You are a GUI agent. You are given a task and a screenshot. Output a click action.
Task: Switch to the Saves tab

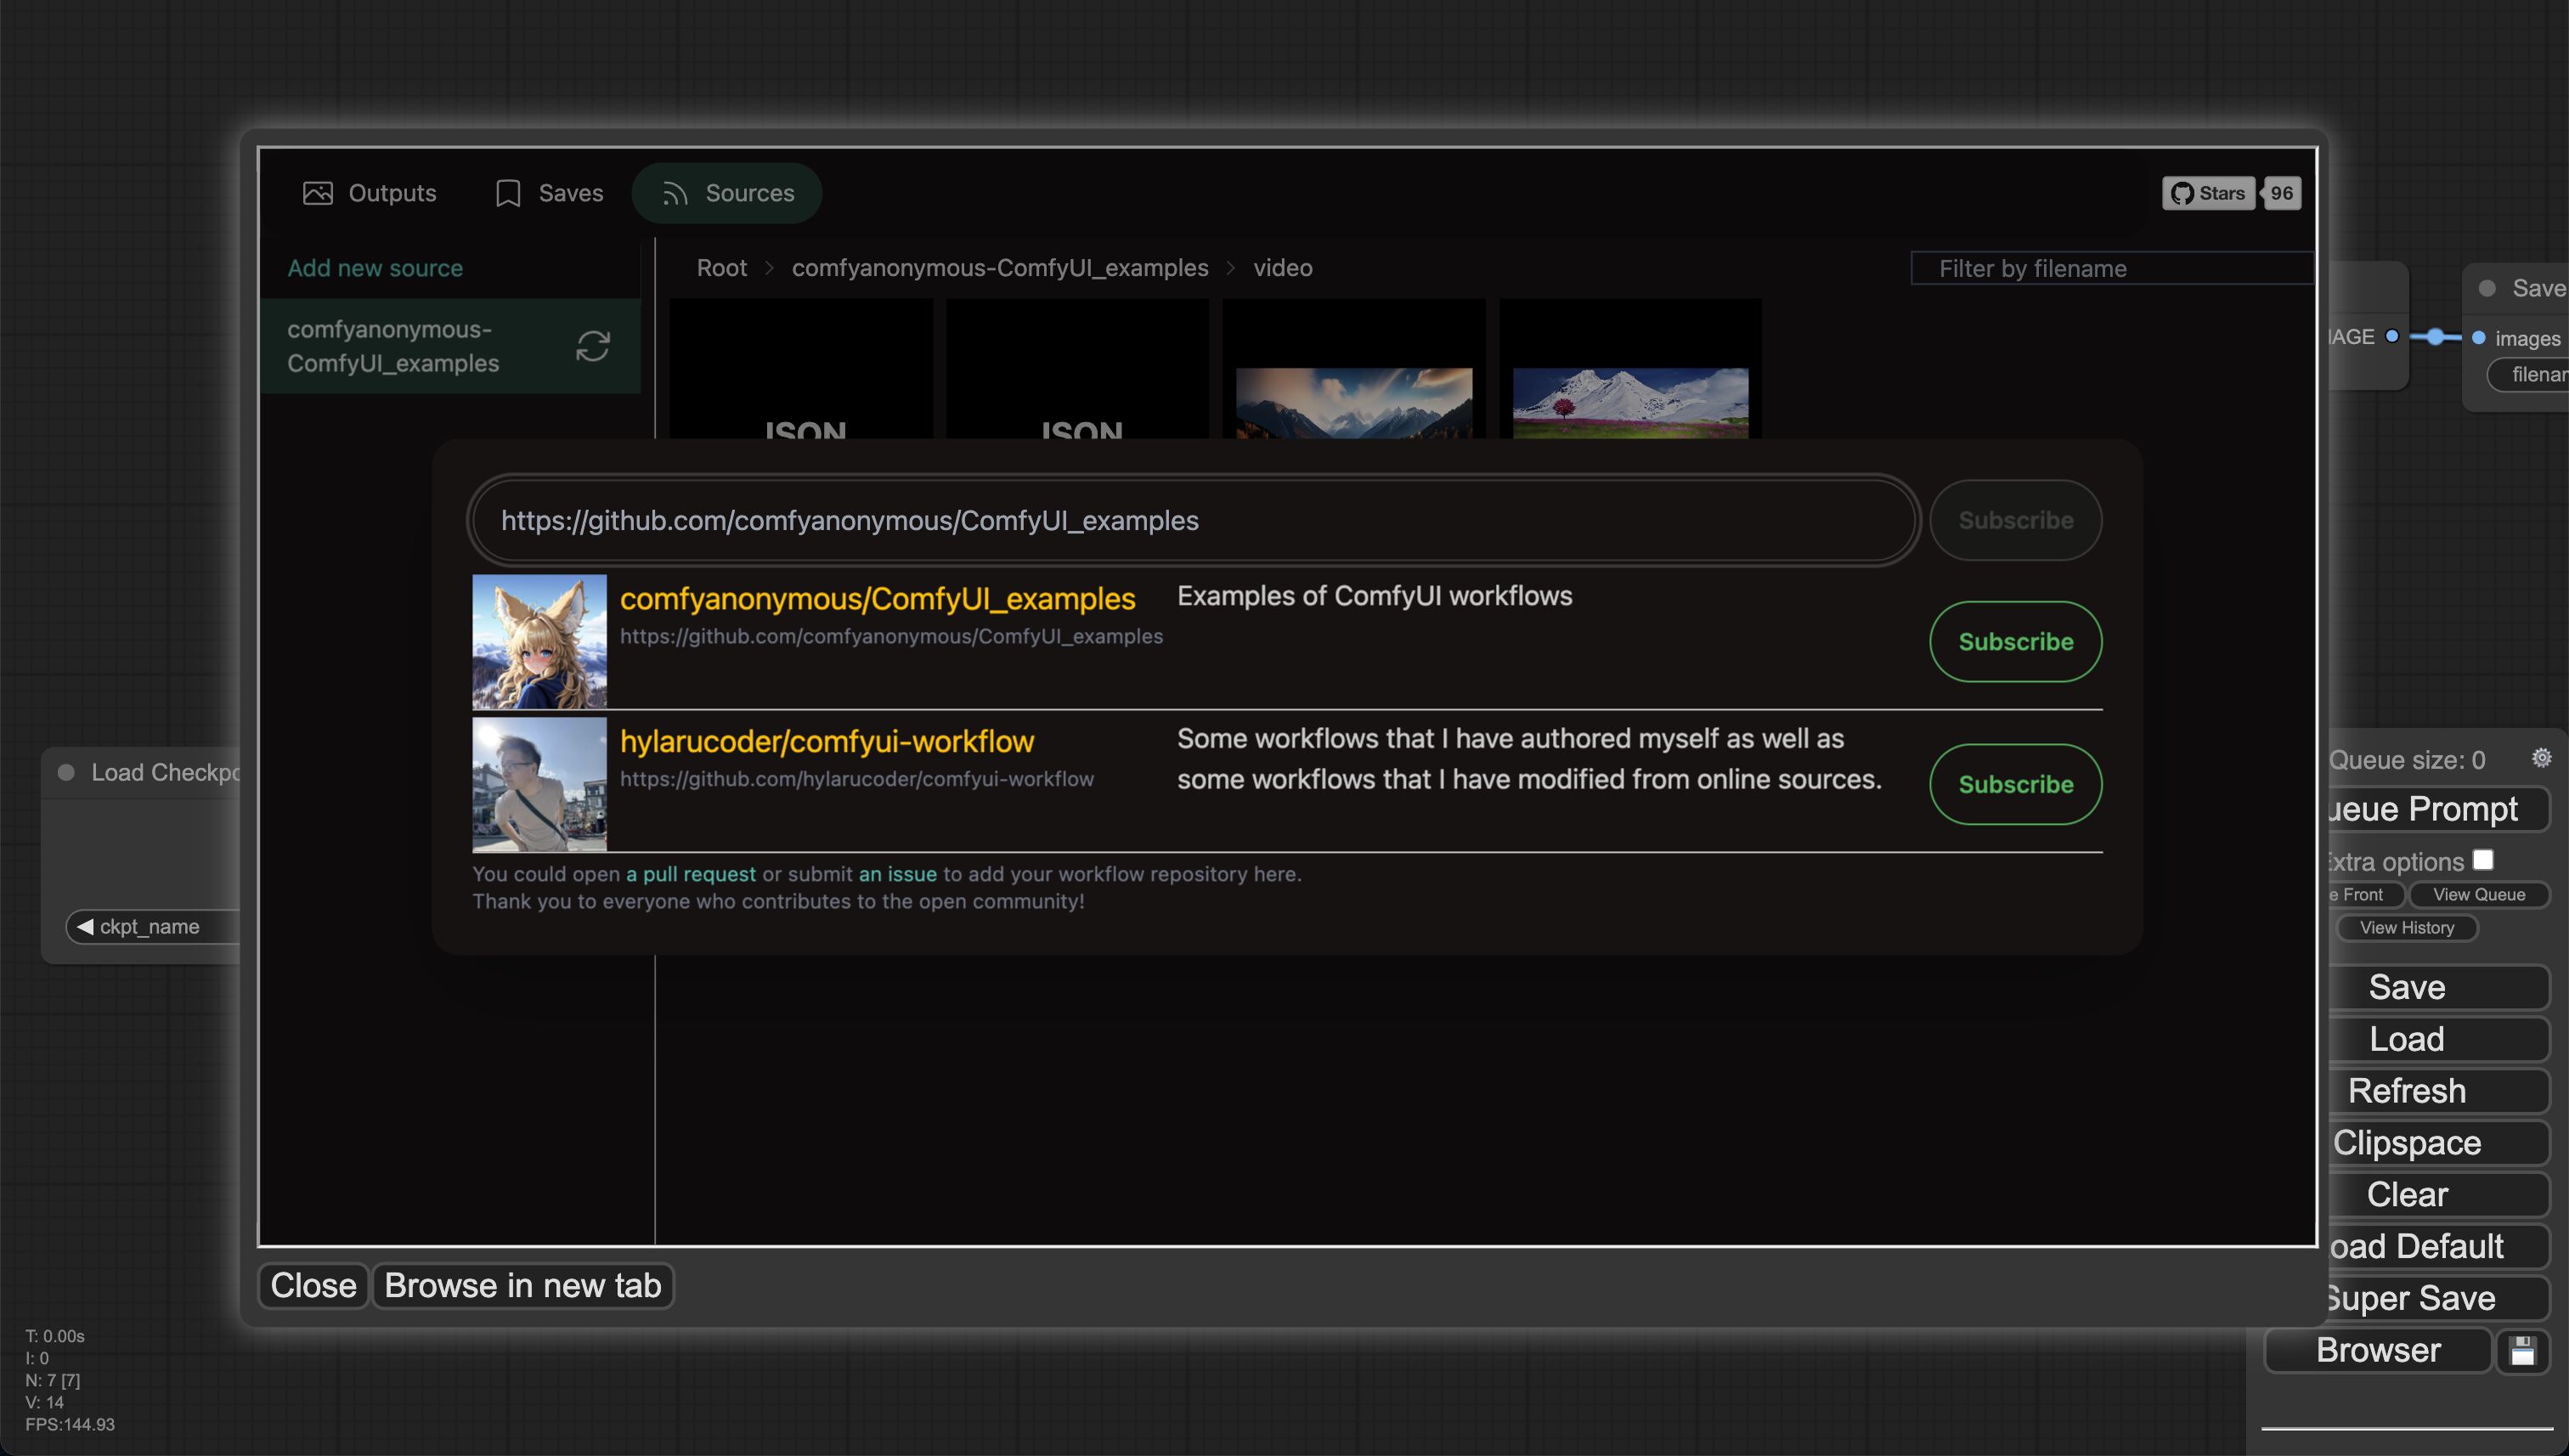[x=549, y=193]
